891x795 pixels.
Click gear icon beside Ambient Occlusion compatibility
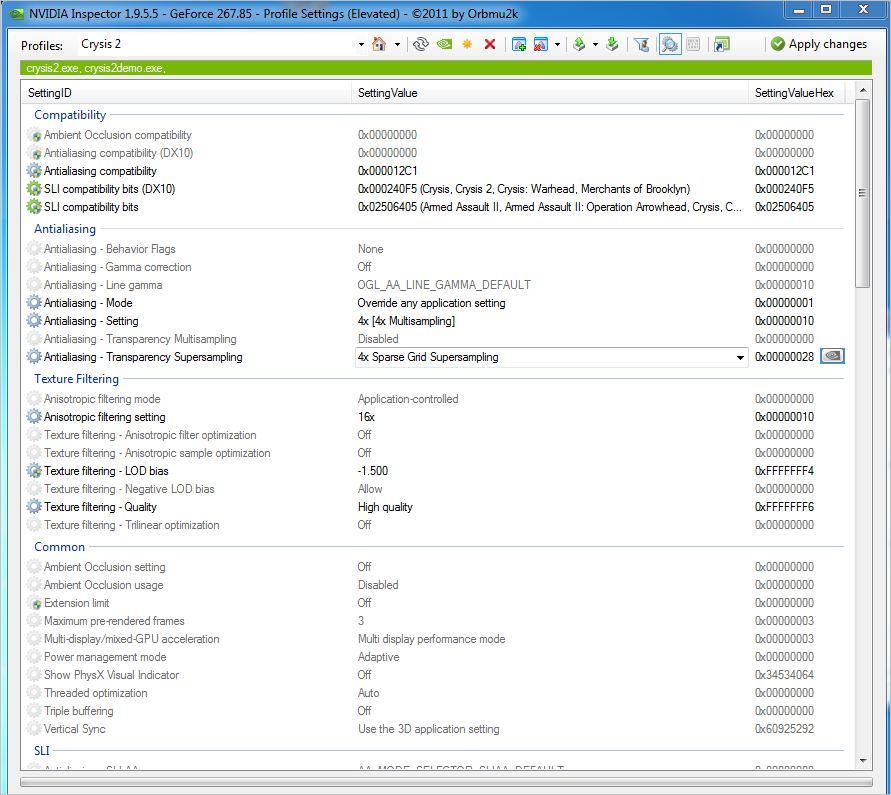34,135
